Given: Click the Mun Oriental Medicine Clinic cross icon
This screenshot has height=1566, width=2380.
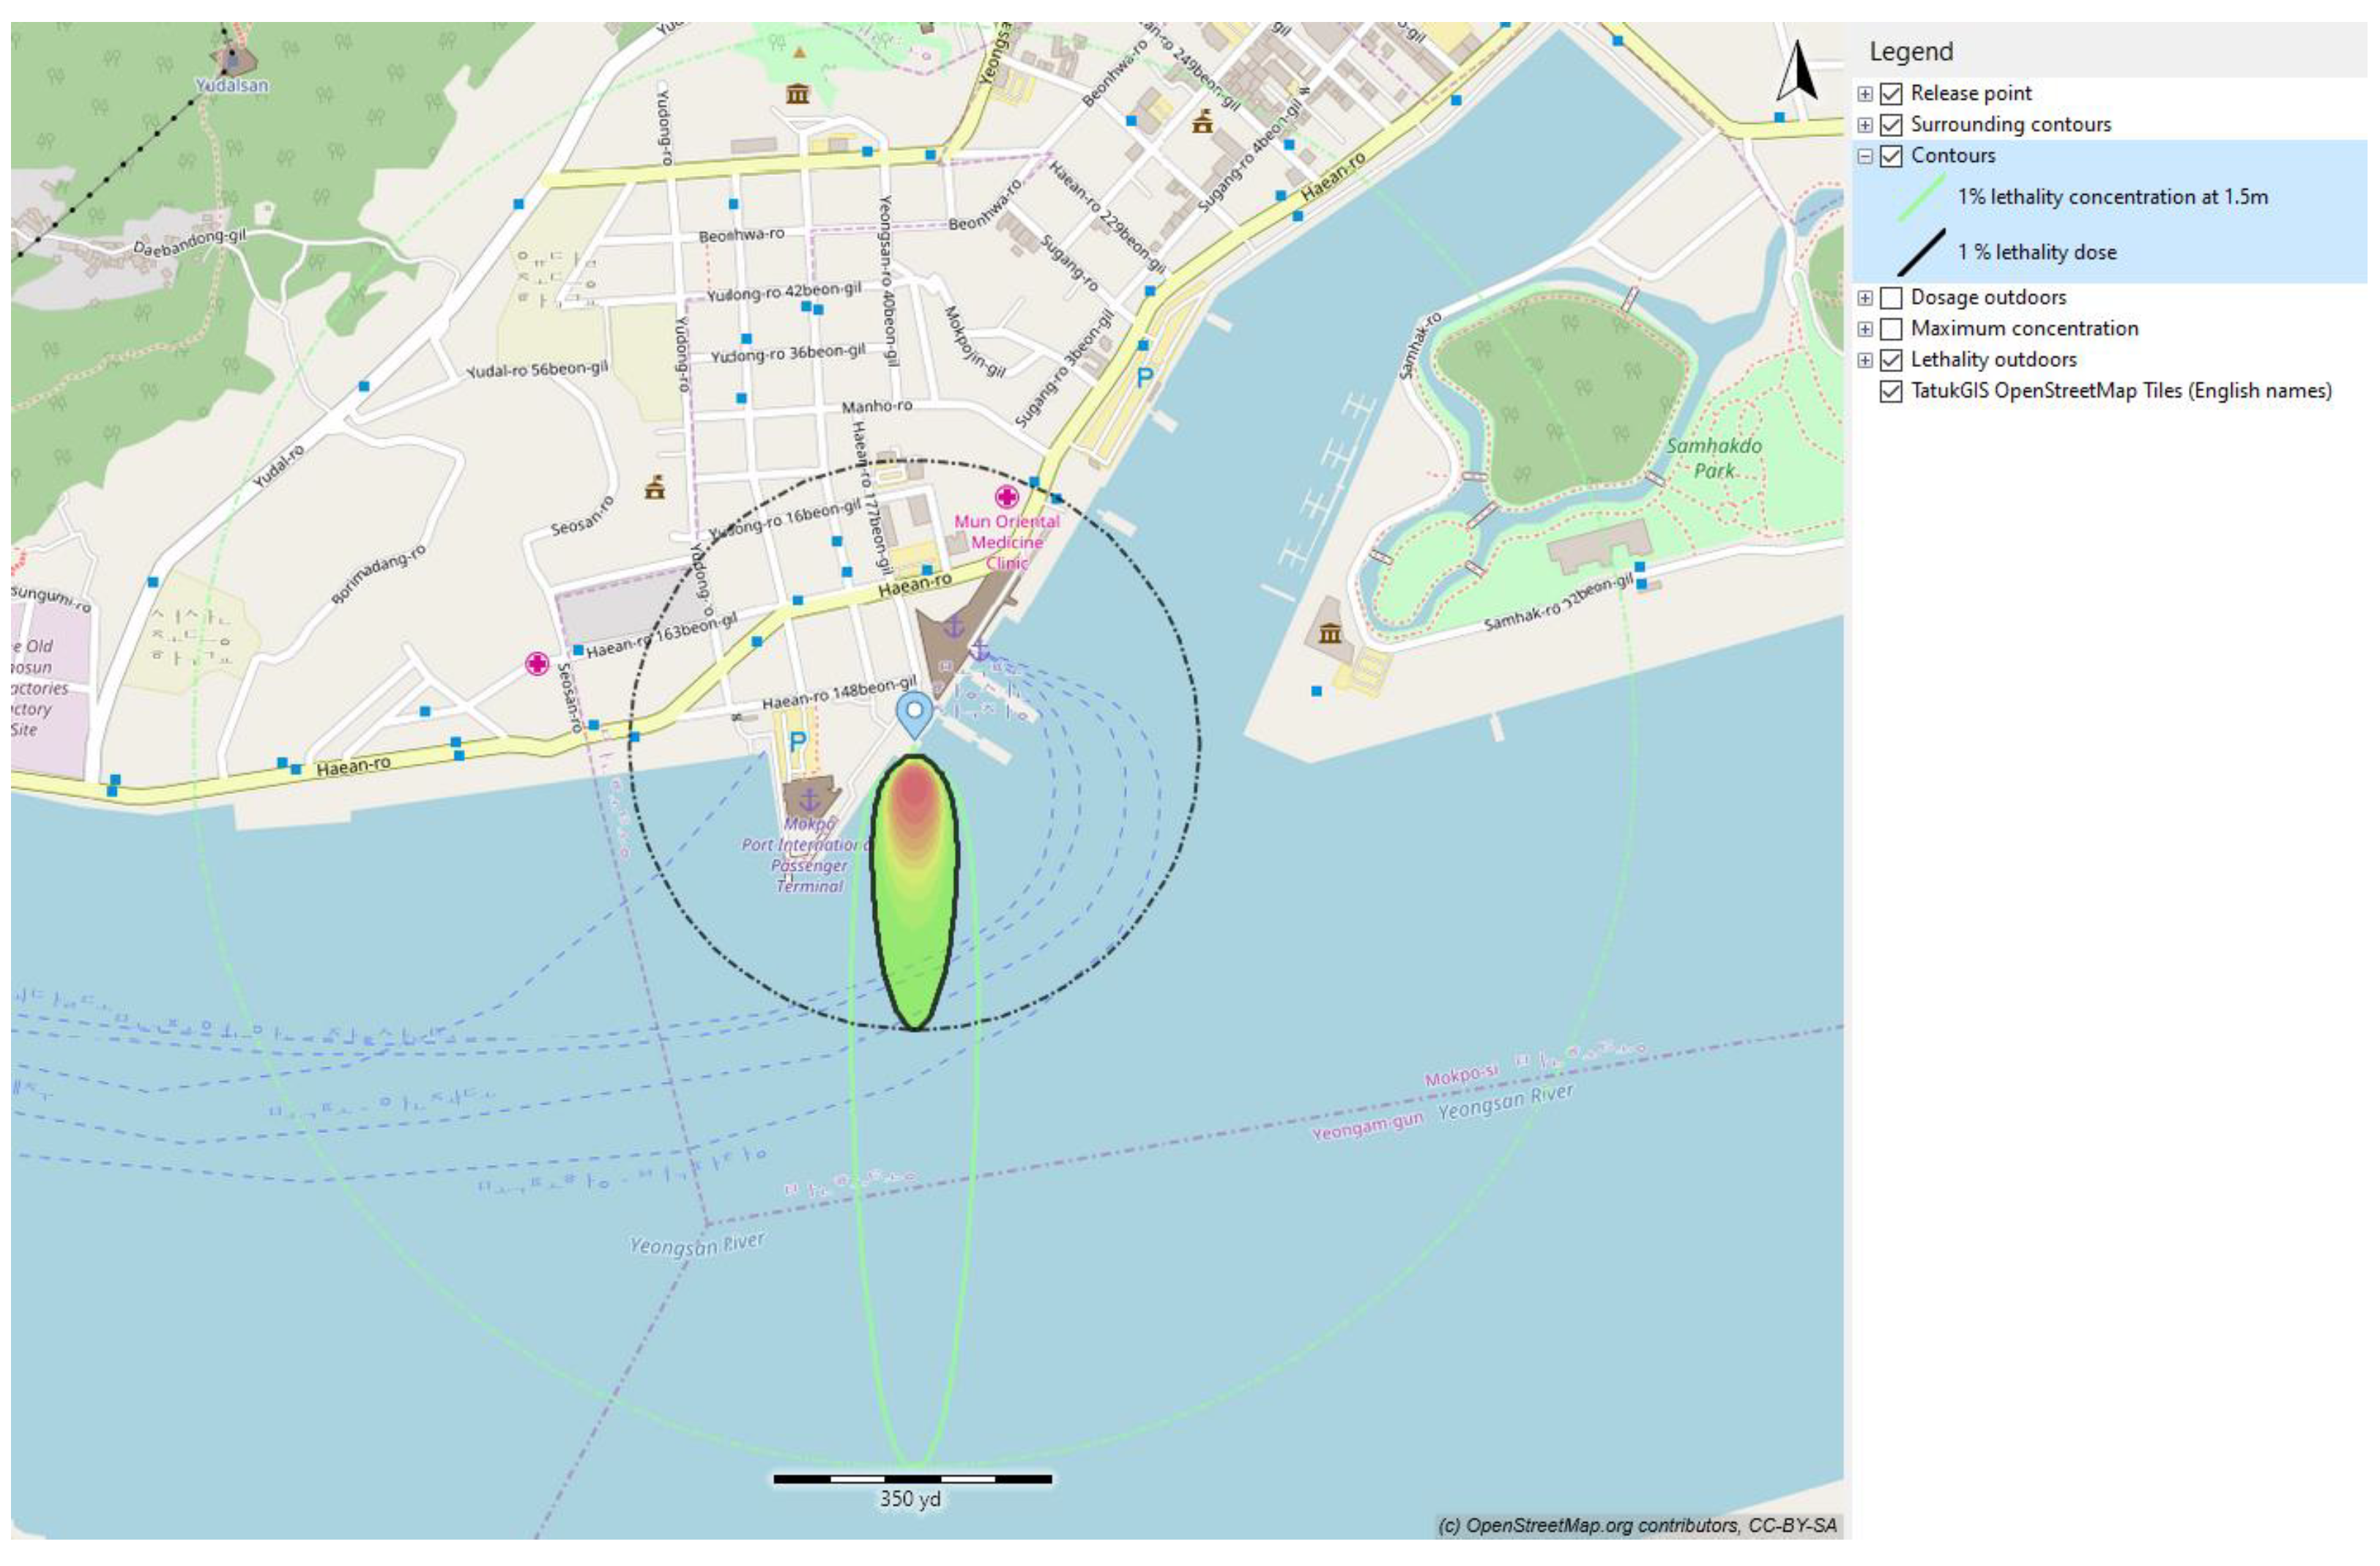Looking at the screenshot, I should tap(1006, 497).
